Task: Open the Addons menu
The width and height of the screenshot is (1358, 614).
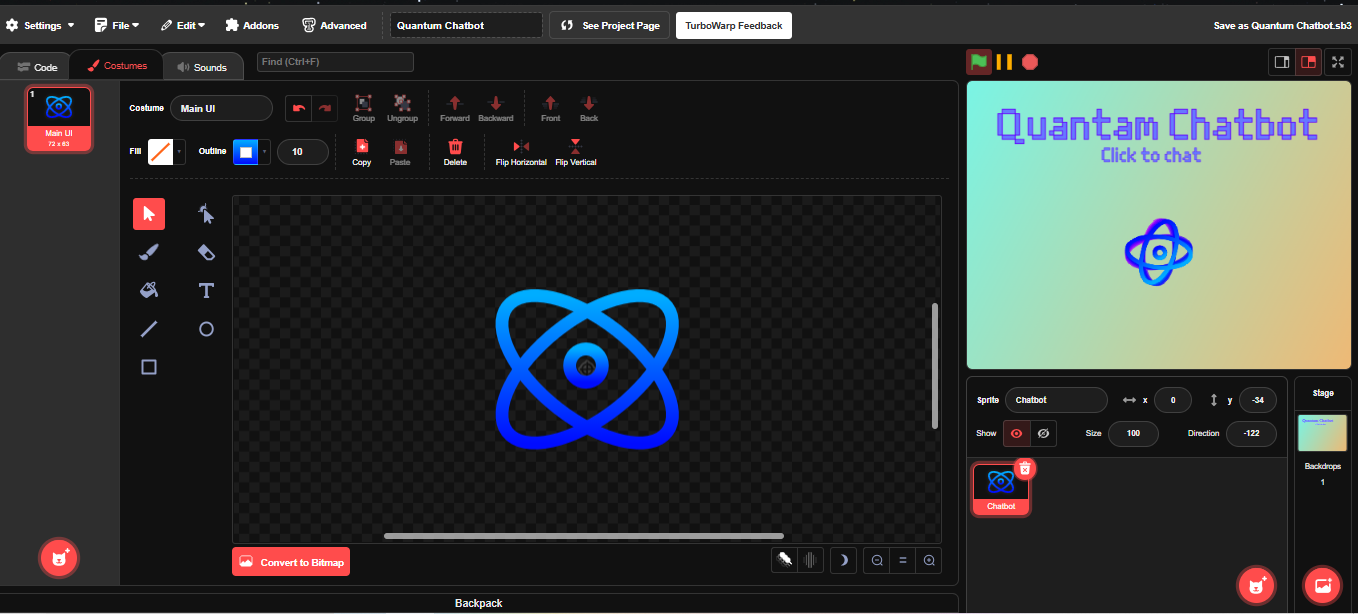Action: (252, 25)
